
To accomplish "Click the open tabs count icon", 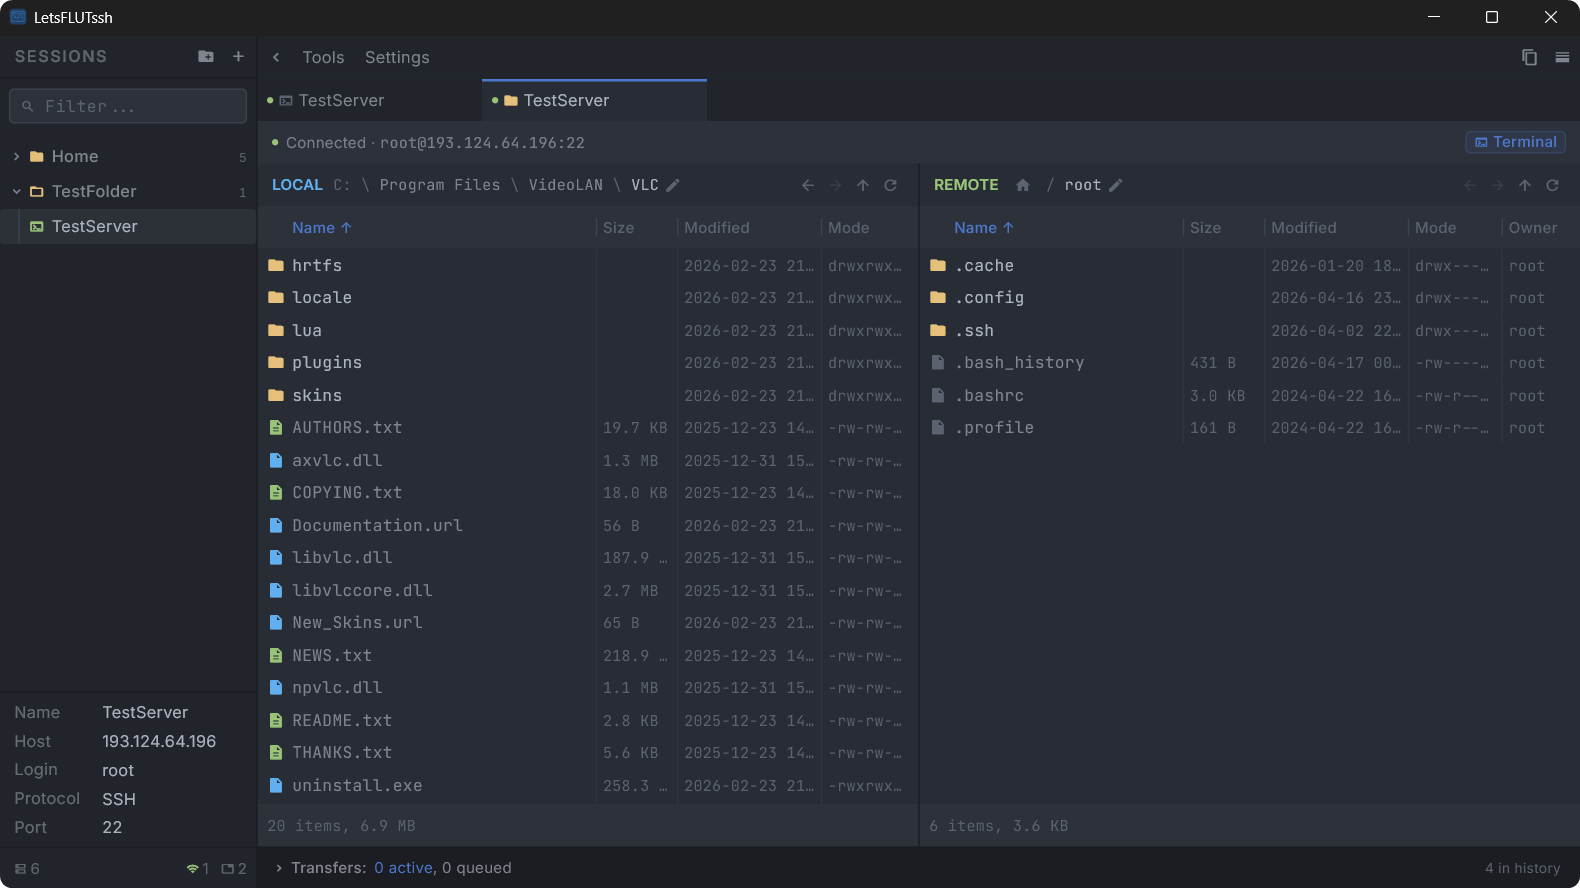I will point(227,869).
